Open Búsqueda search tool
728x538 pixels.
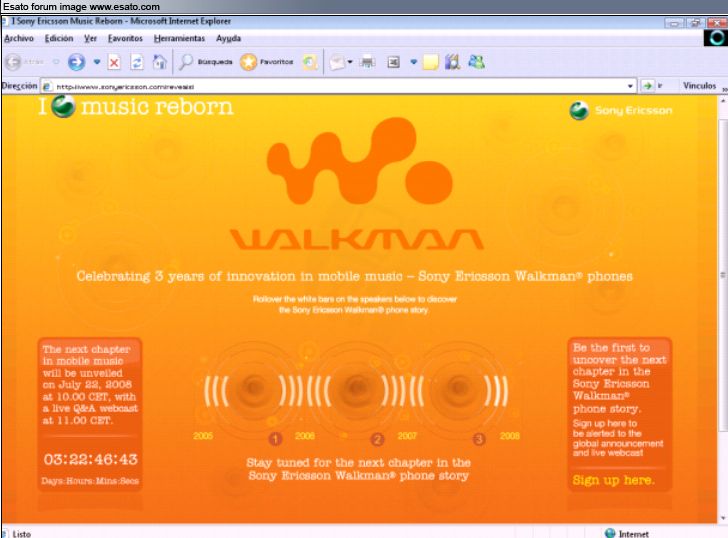coord(205,62)
